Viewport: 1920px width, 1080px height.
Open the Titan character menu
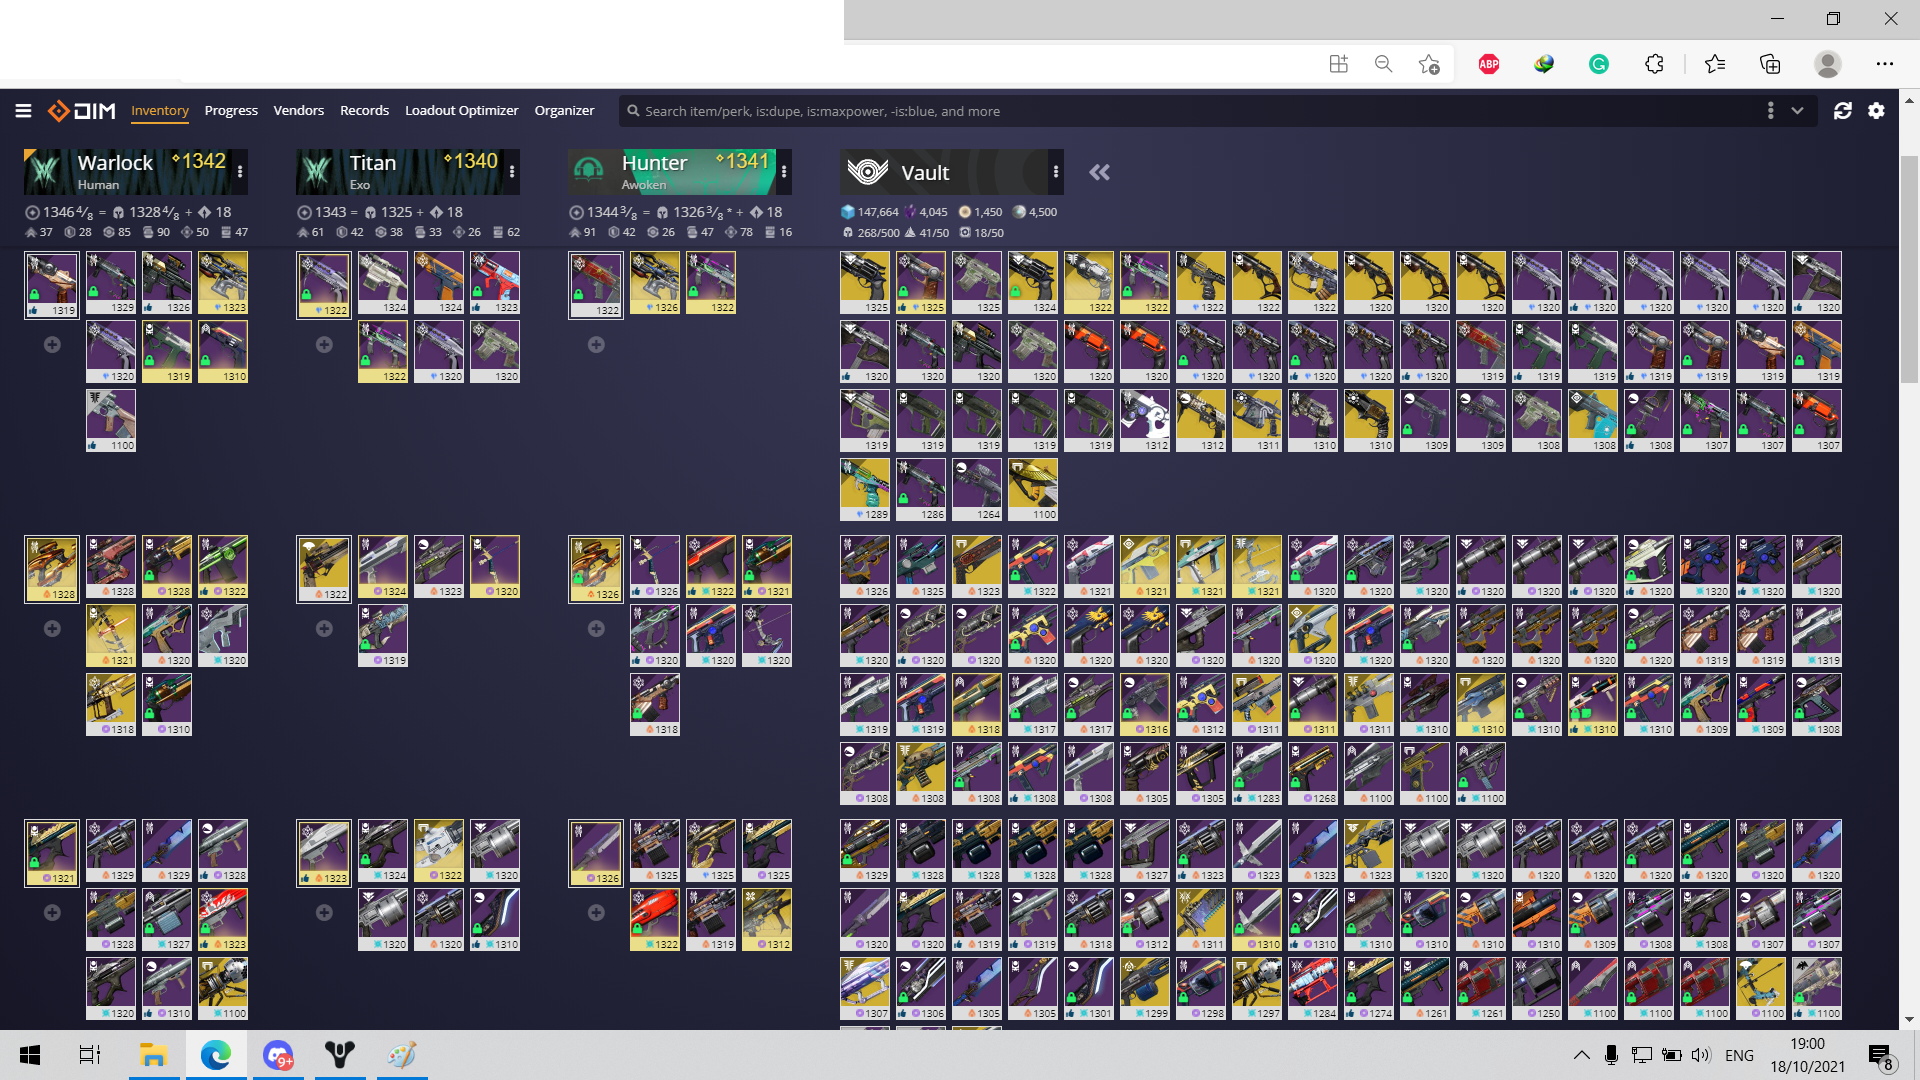[512, 172]
